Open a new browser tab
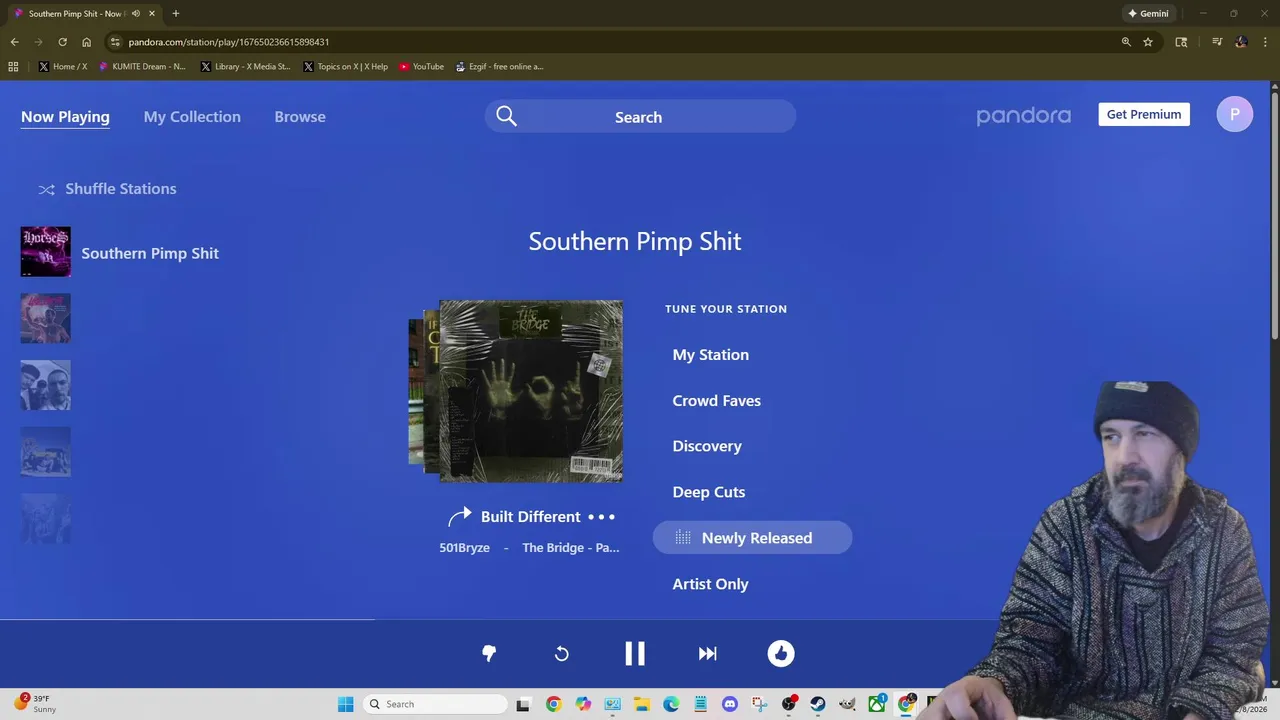The width and height of the screenshot is (1280, 720). coord(175,14)
